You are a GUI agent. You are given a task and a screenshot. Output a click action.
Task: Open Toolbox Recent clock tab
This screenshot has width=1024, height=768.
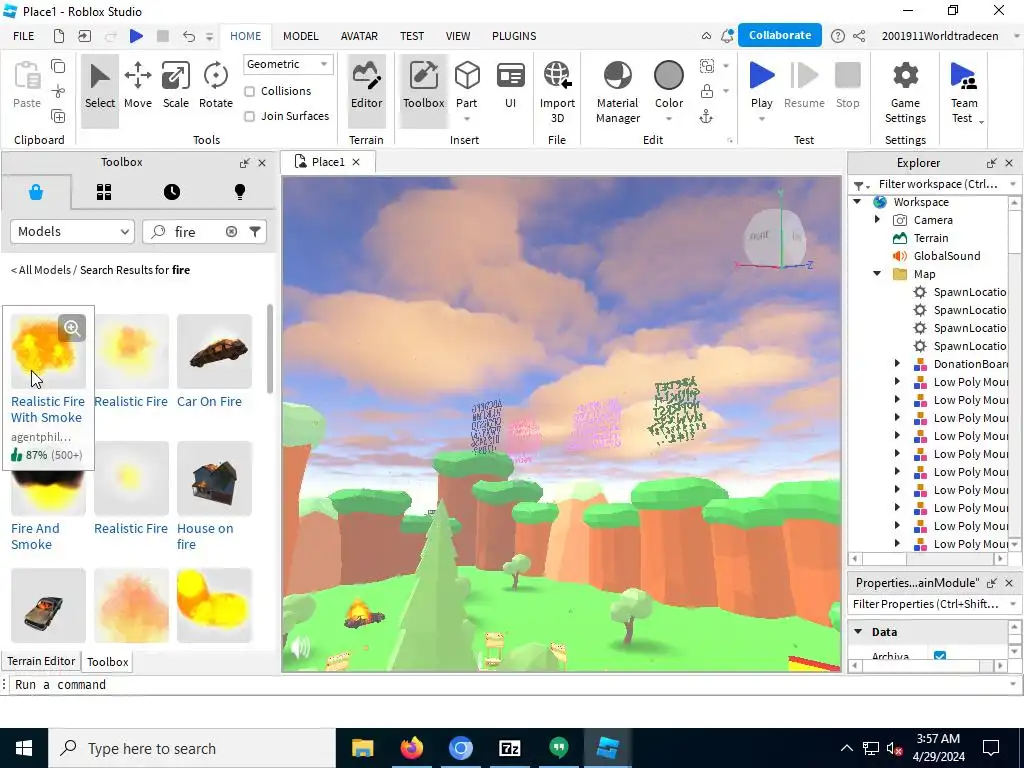point(172,192)
